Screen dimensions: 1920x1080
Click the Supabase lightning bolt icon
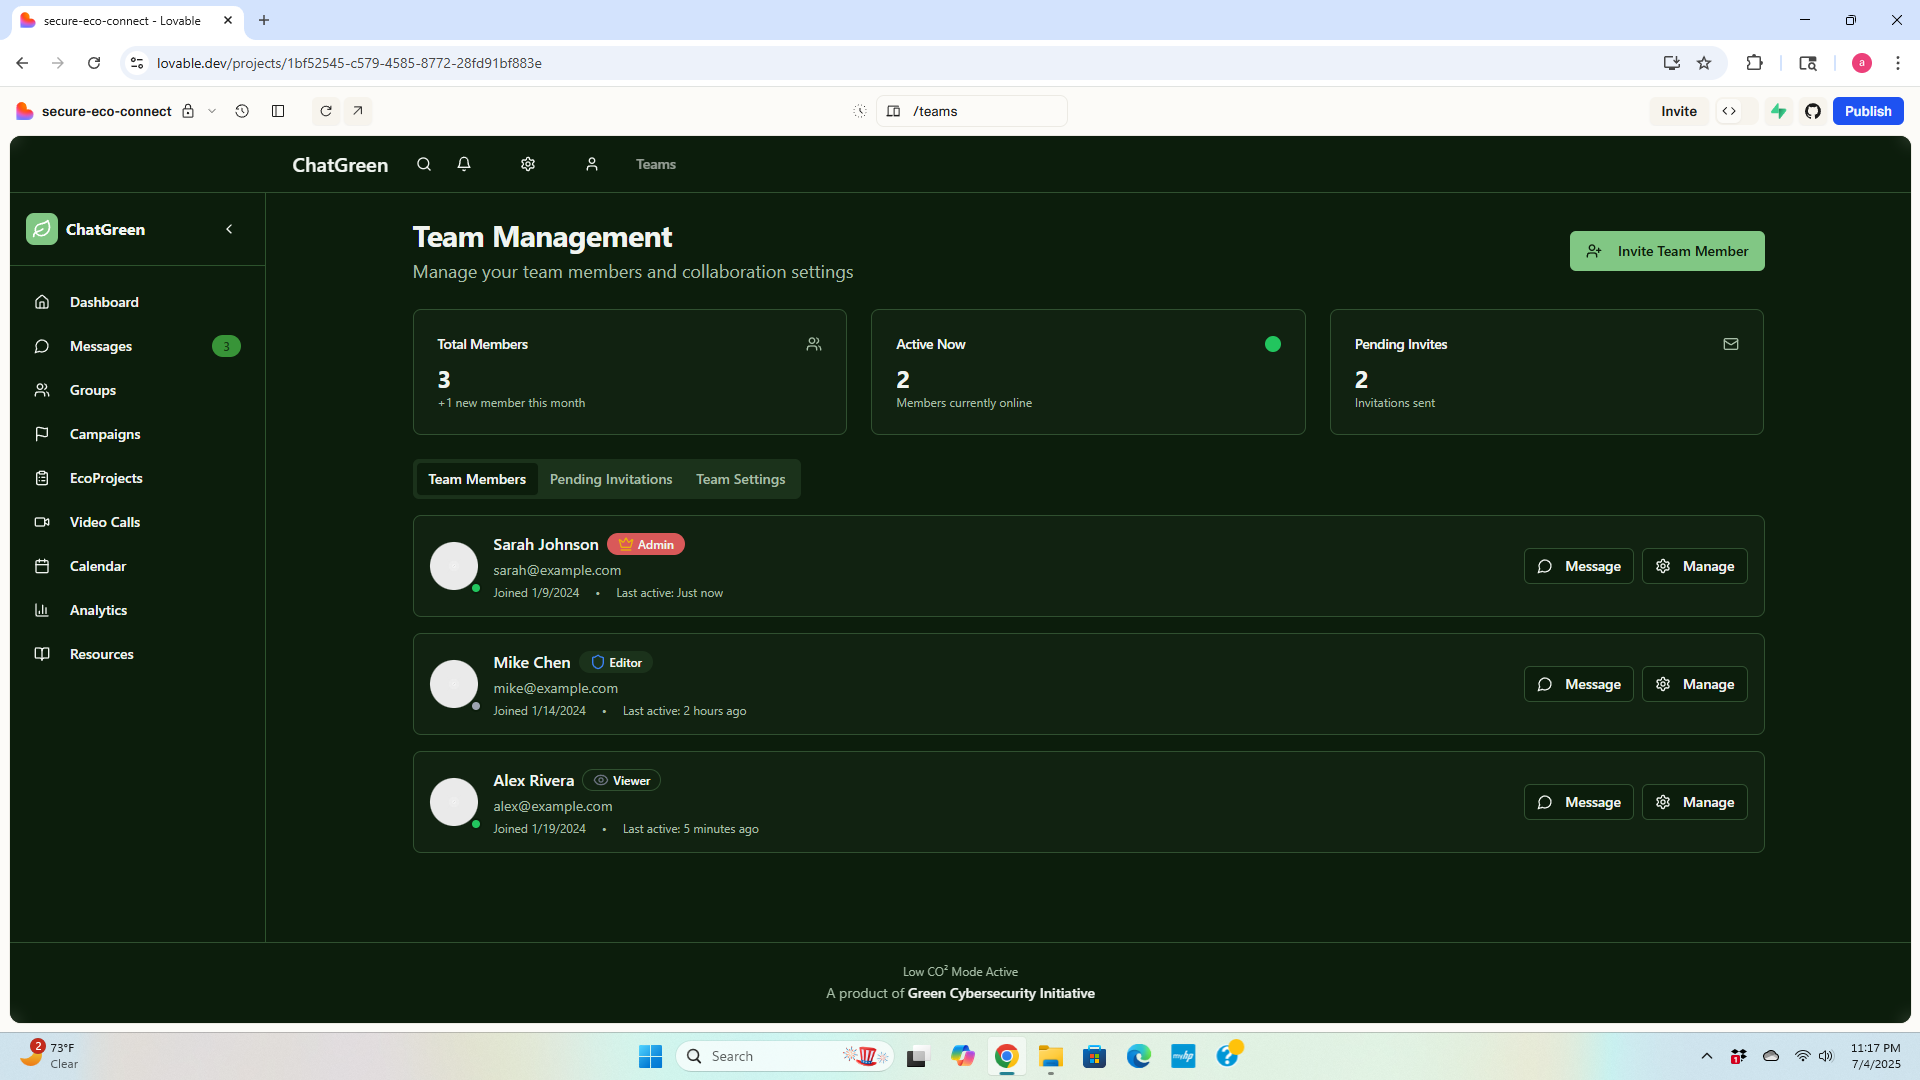click(x=1779, y=111)
